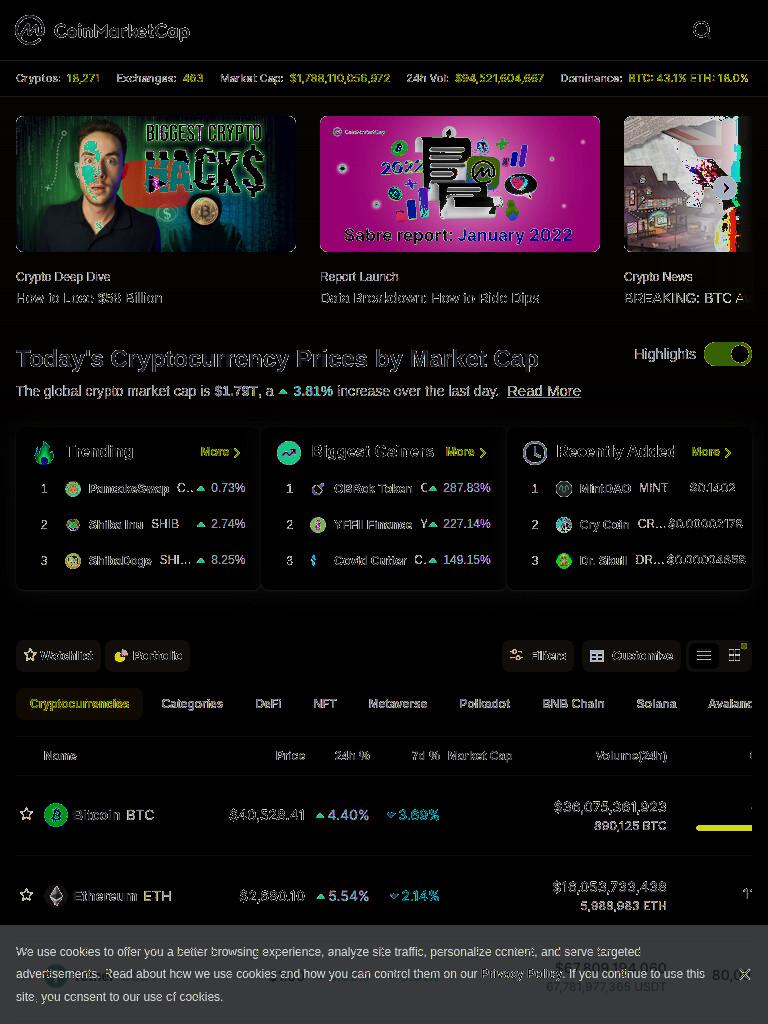Click the 24h Vol value
This screenshot has height=1024, width=768.
[x=500, y=78]
